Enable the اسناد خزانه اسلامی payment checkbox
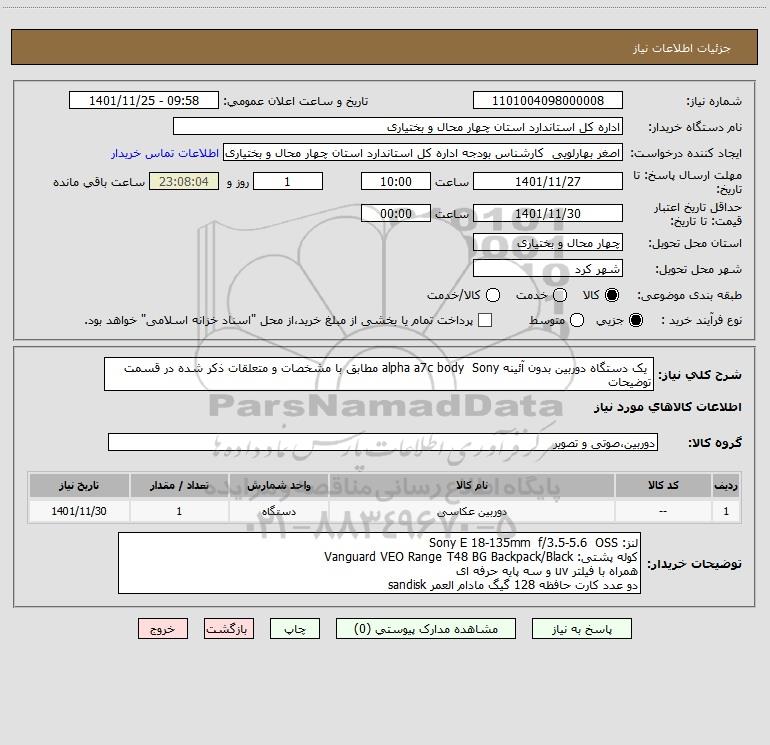The height and width of the screenshot is (745, 770). [x=485, y=320]
